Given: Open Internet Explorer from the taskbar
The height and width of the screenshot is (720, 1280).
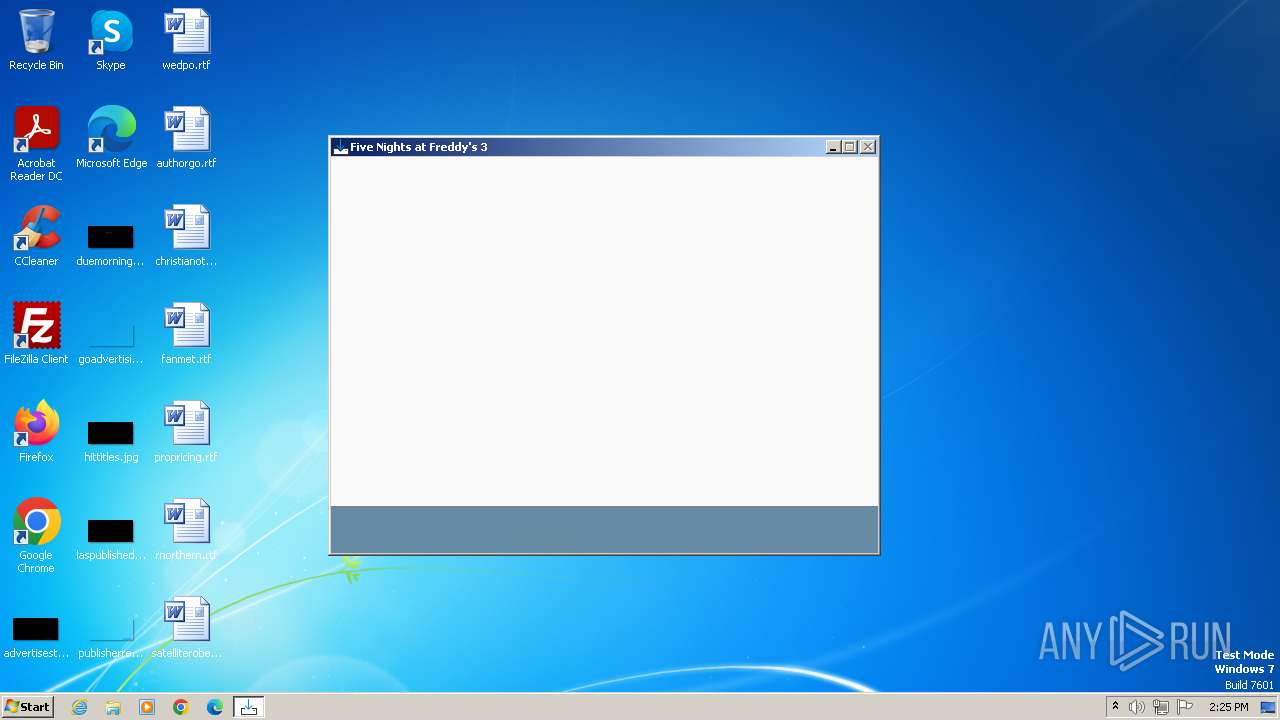Looking at the screenshot, I should [x=80, y=707].
